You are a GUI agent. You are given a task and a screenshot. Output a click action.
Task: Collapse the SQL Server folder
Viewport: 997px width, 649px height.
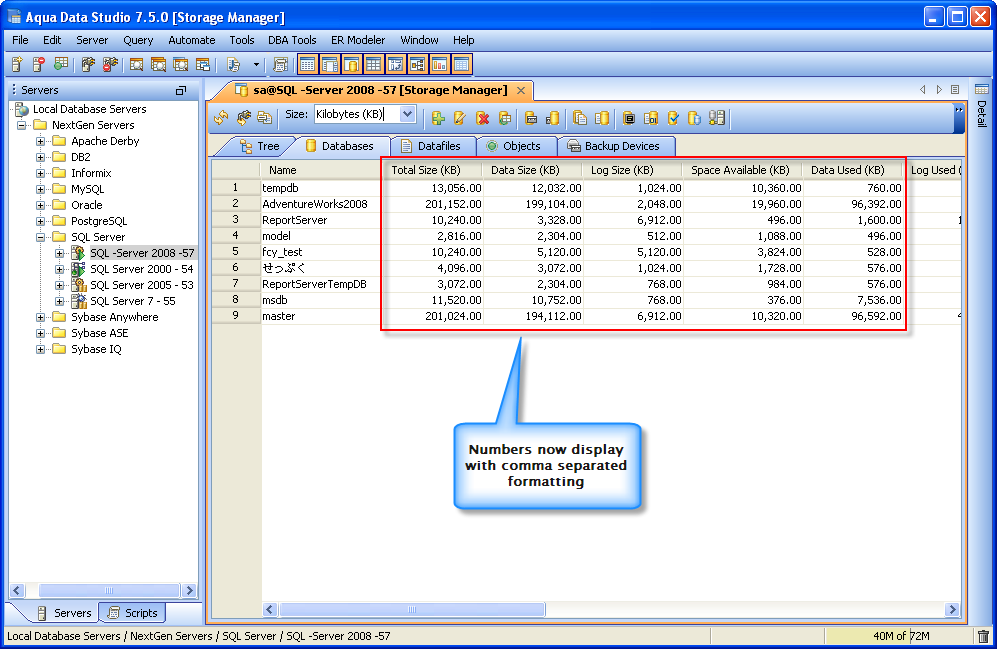[40, 237]
